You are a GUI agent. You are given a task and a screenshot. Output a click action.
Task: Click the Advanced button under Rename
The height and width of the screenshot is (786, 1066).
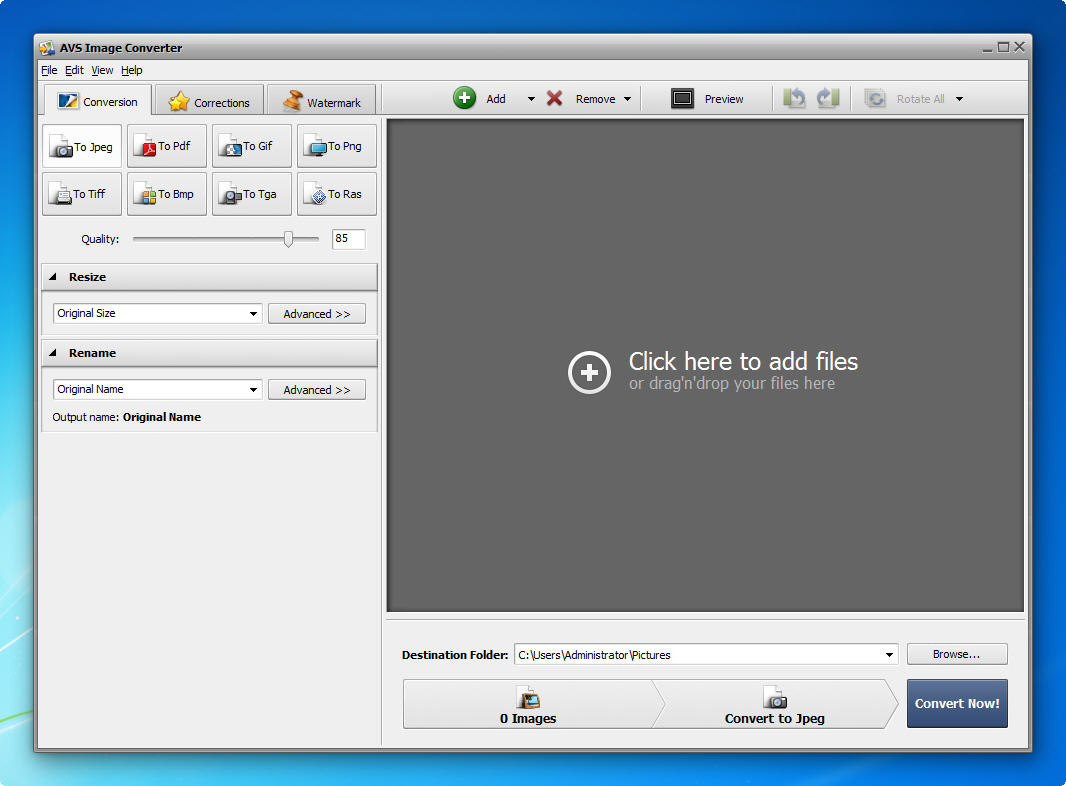(317, 390)
